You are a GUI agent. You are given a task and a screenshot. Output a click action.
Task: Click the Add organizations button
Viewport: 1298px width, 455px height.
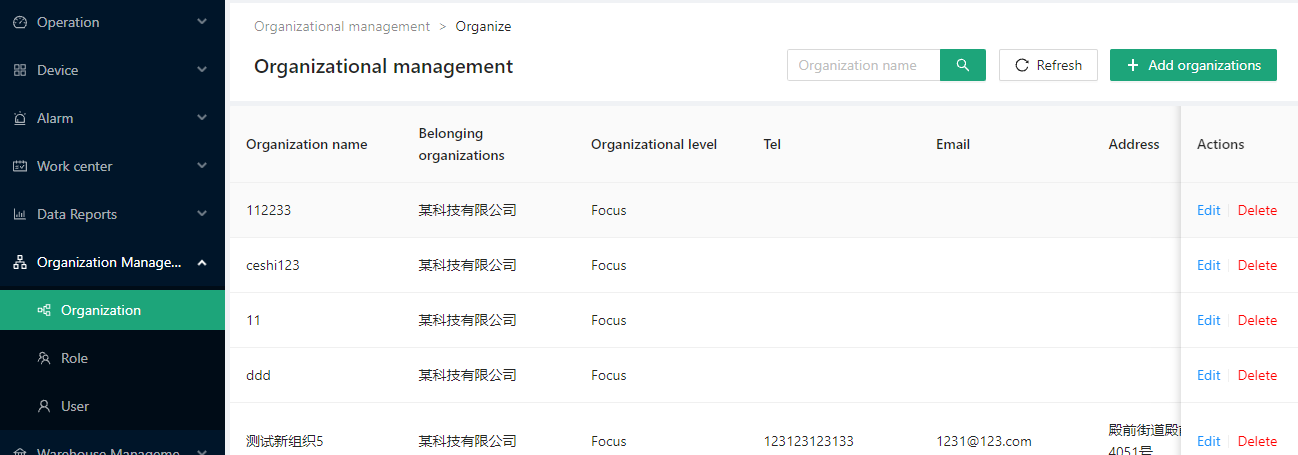tap(1193, 65)
